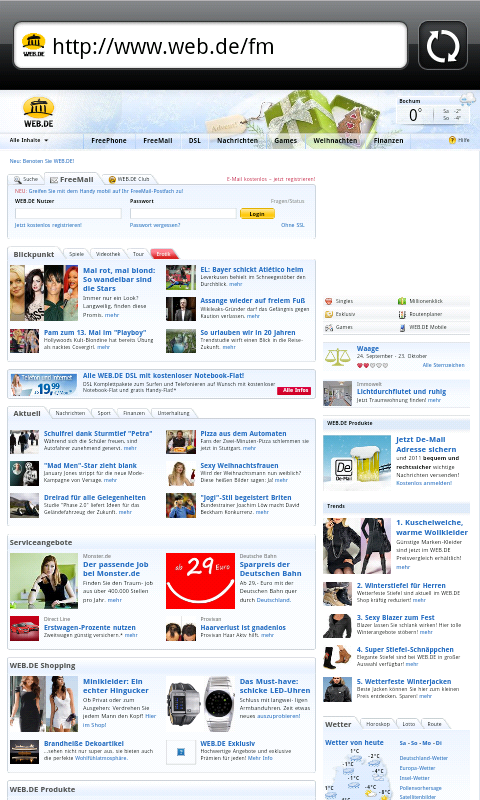Switch to the Sport tab under Aktuell

point(104,413)
